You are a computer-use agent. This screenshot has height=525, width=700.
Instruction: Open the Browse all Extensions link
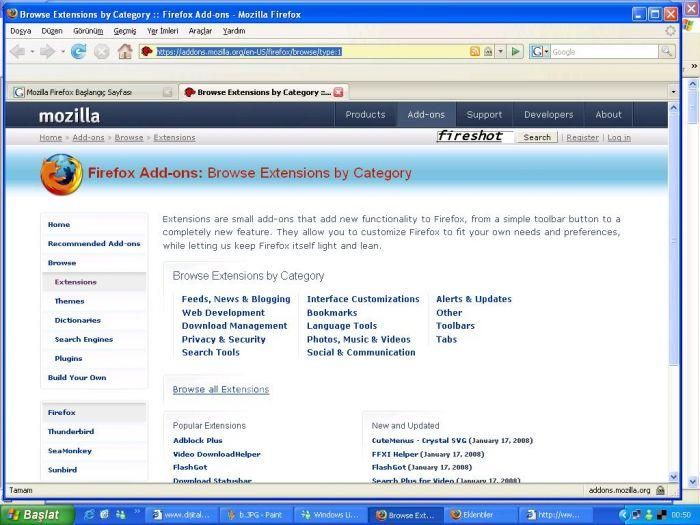(220, 389)
